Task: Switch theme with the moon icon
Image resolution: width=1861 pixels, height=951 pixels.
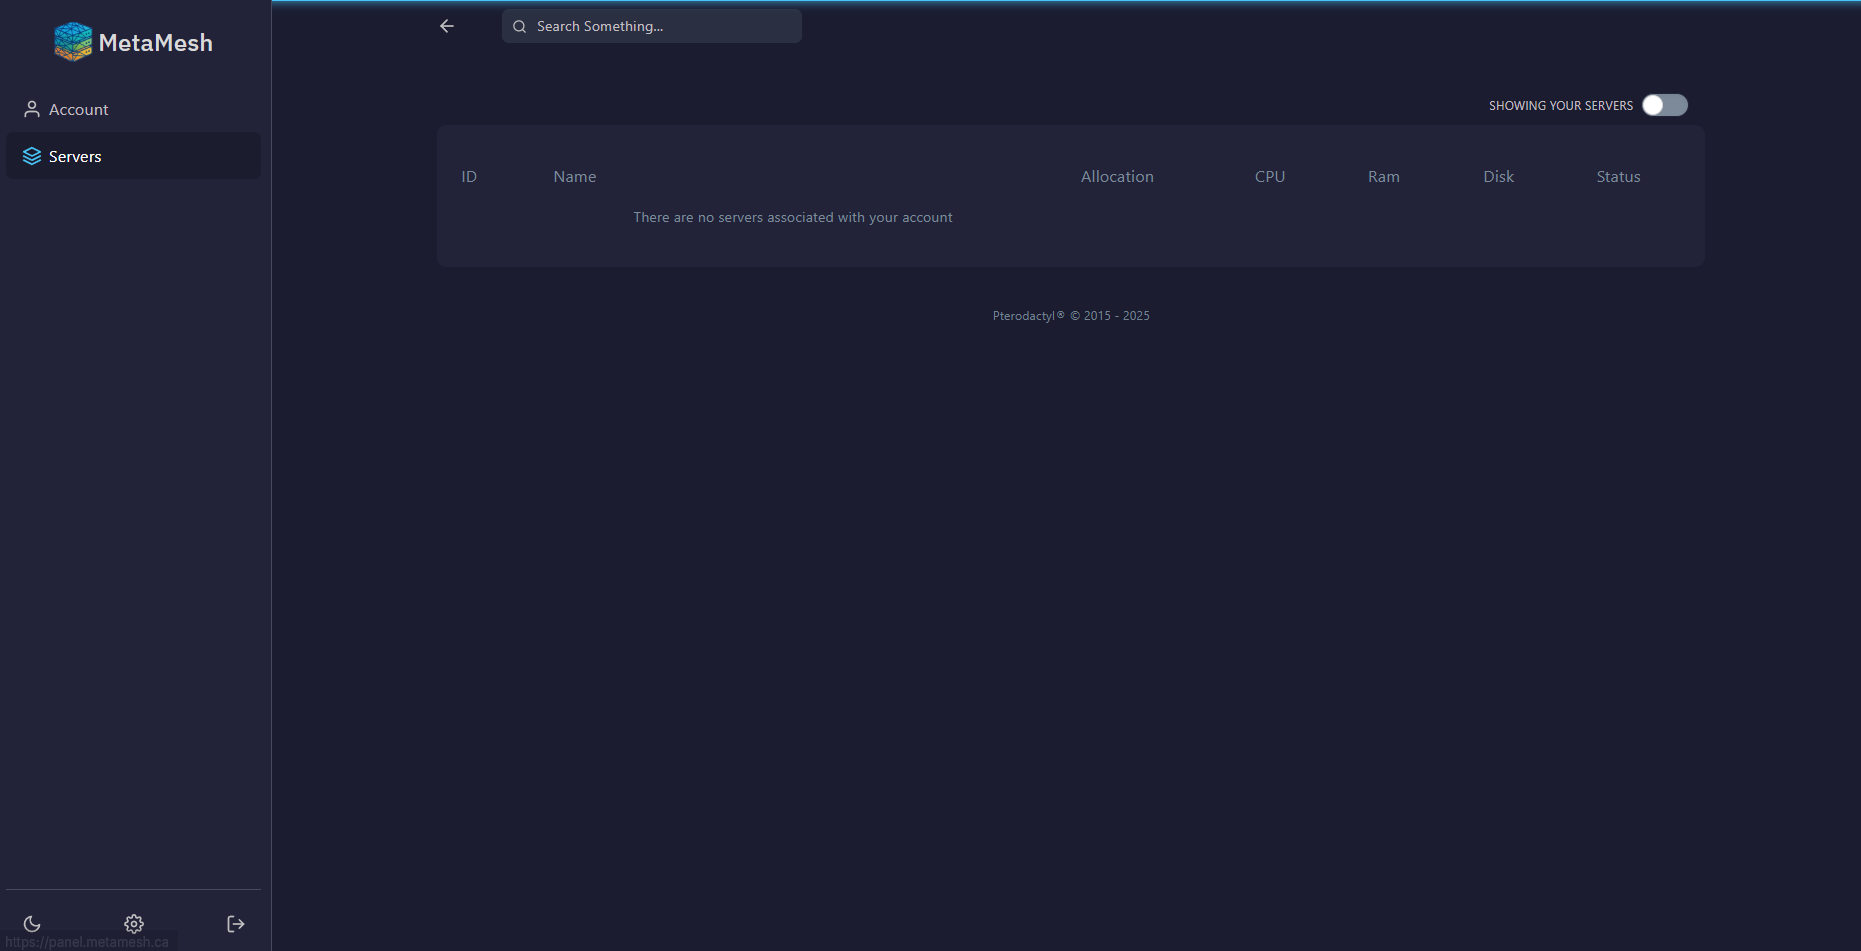Action: (x=32, y=923)
